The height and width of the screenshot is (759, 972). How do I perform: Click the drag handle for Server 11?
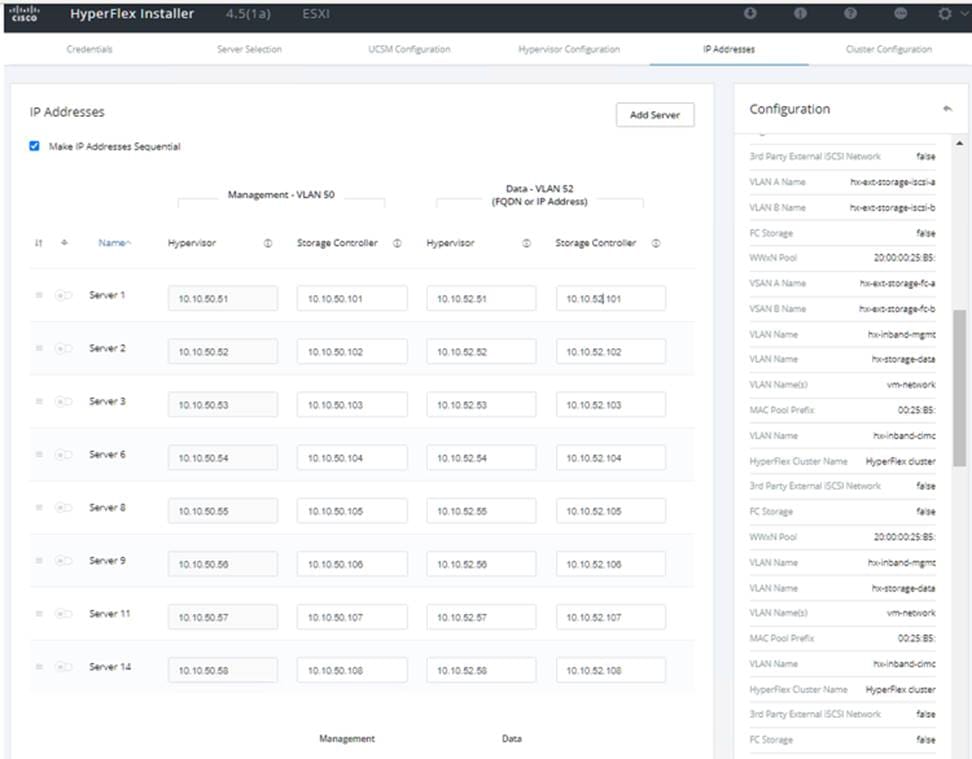click(38, 614)
